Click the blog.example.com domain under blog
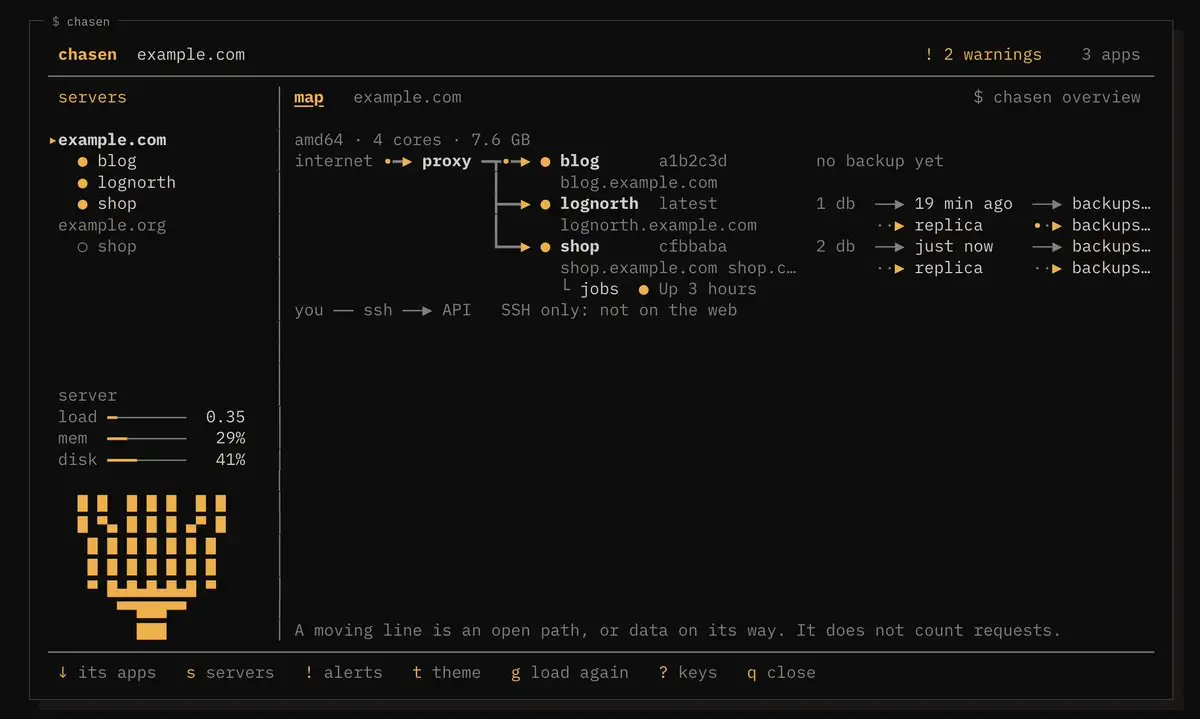The image size is (1200, 719). click(639, 182)
